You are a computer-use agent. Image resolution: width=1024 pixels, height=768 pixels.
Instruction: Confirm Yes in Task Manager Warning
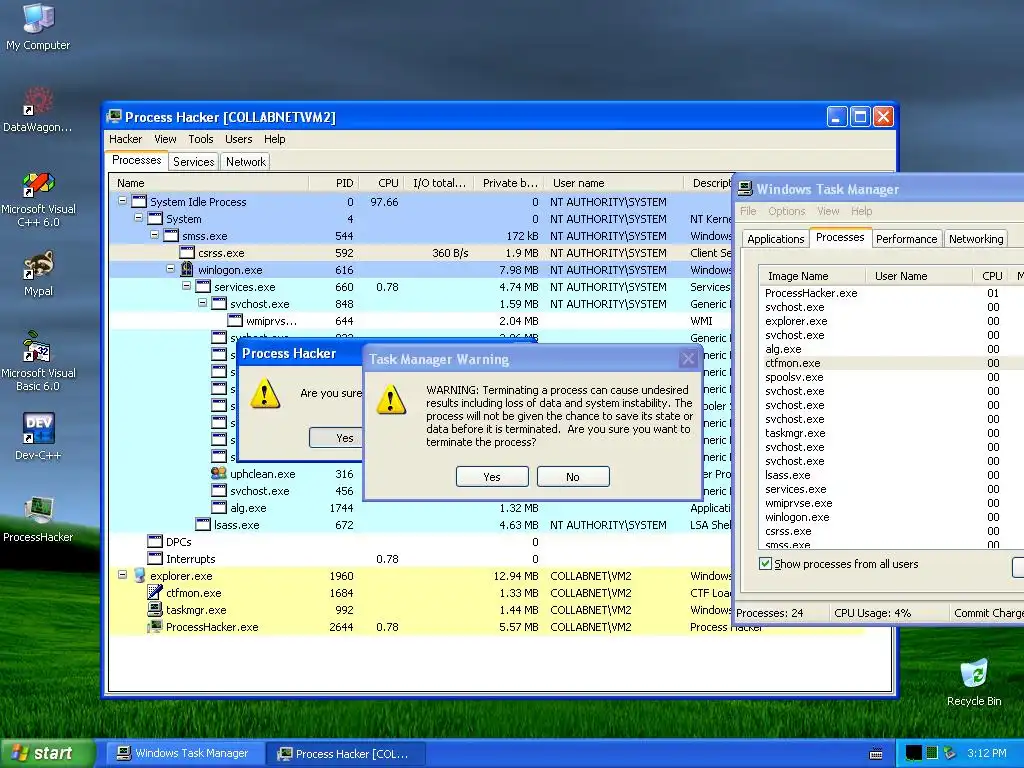pos(492,477)
